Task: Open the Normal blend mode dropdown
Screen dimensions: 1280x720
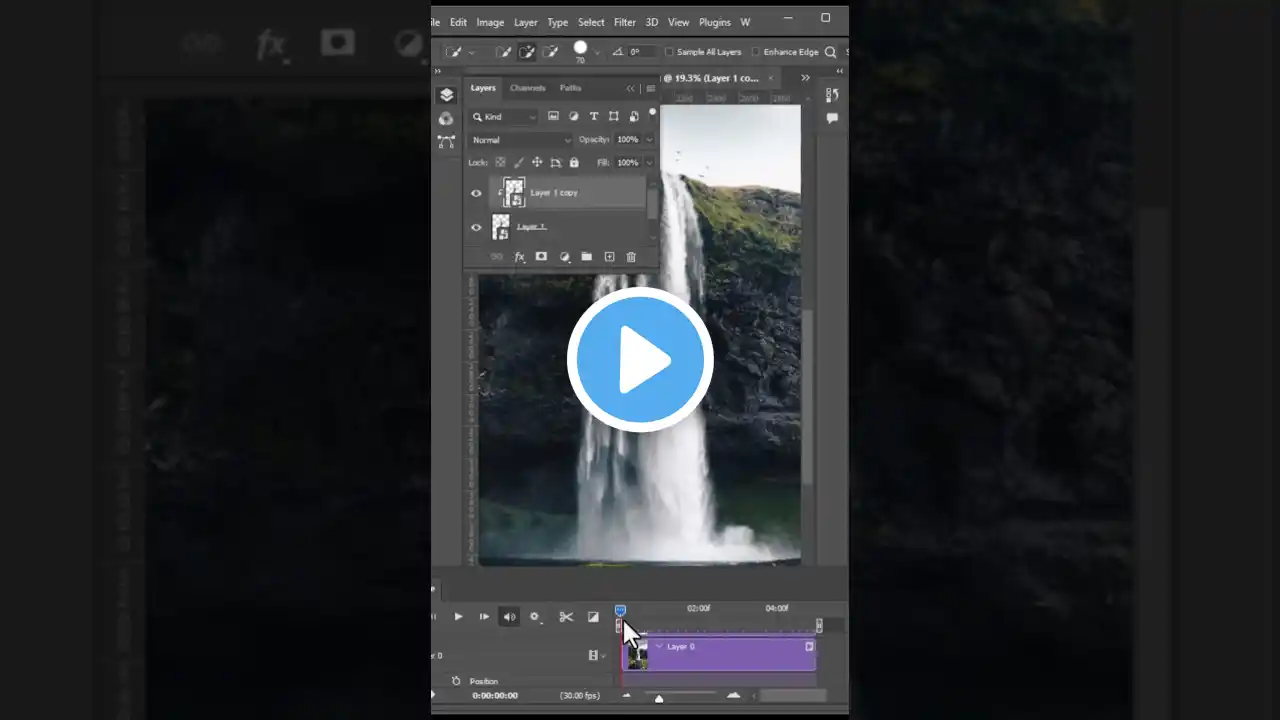Action: tap(520, 140)
